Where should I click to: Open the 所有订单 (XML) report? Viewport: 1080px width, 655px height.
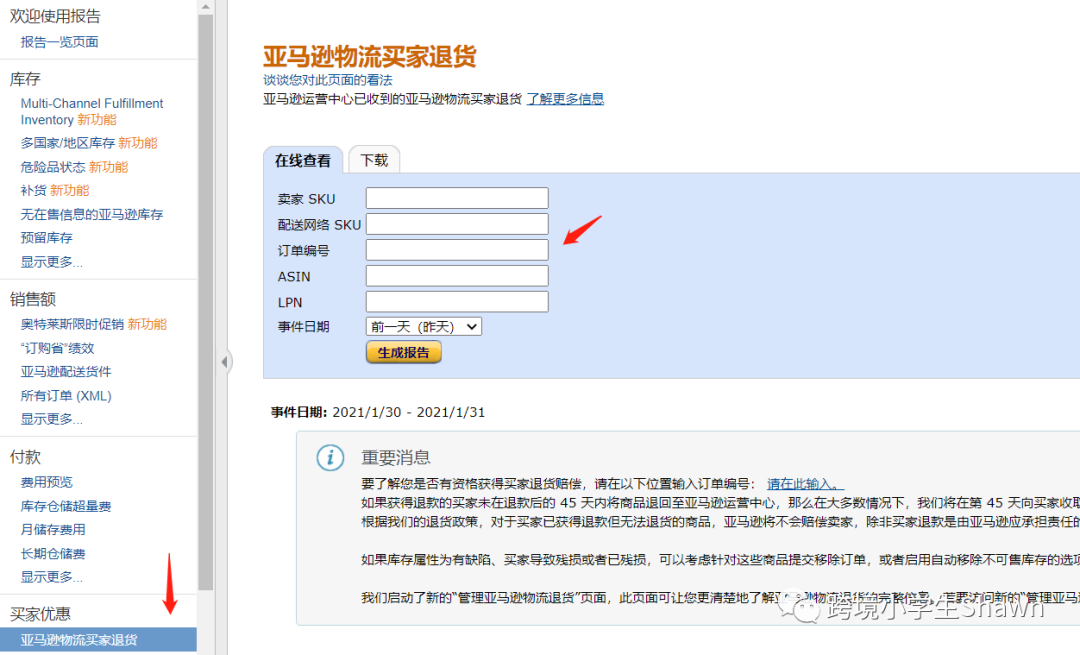[x=68, y=395]
